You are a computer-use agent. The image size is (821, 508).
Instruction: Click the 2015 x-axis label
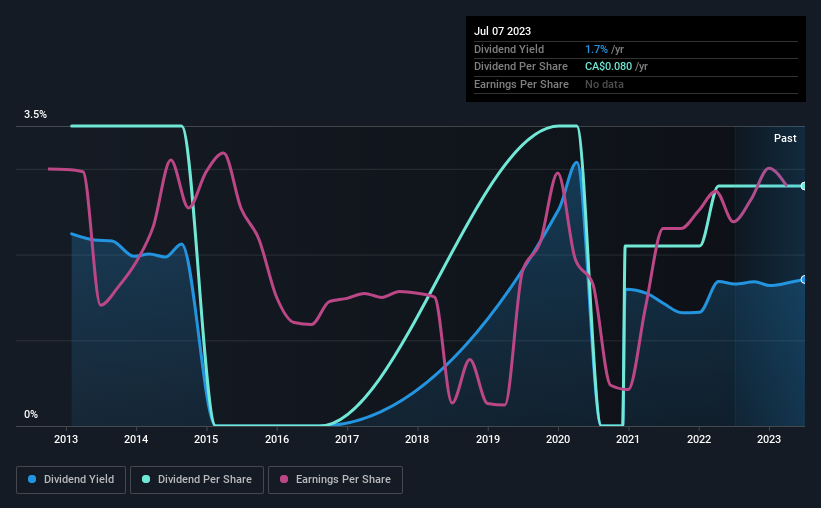click(x=206, y=439)
